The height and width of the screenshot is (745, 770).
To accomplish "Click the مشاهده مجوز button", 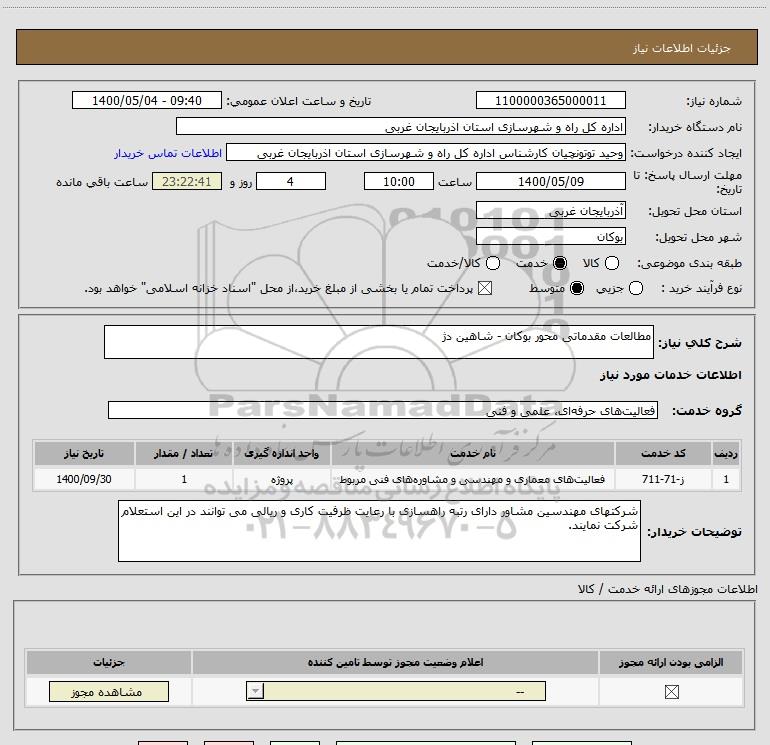I will [x=109, y=691].
